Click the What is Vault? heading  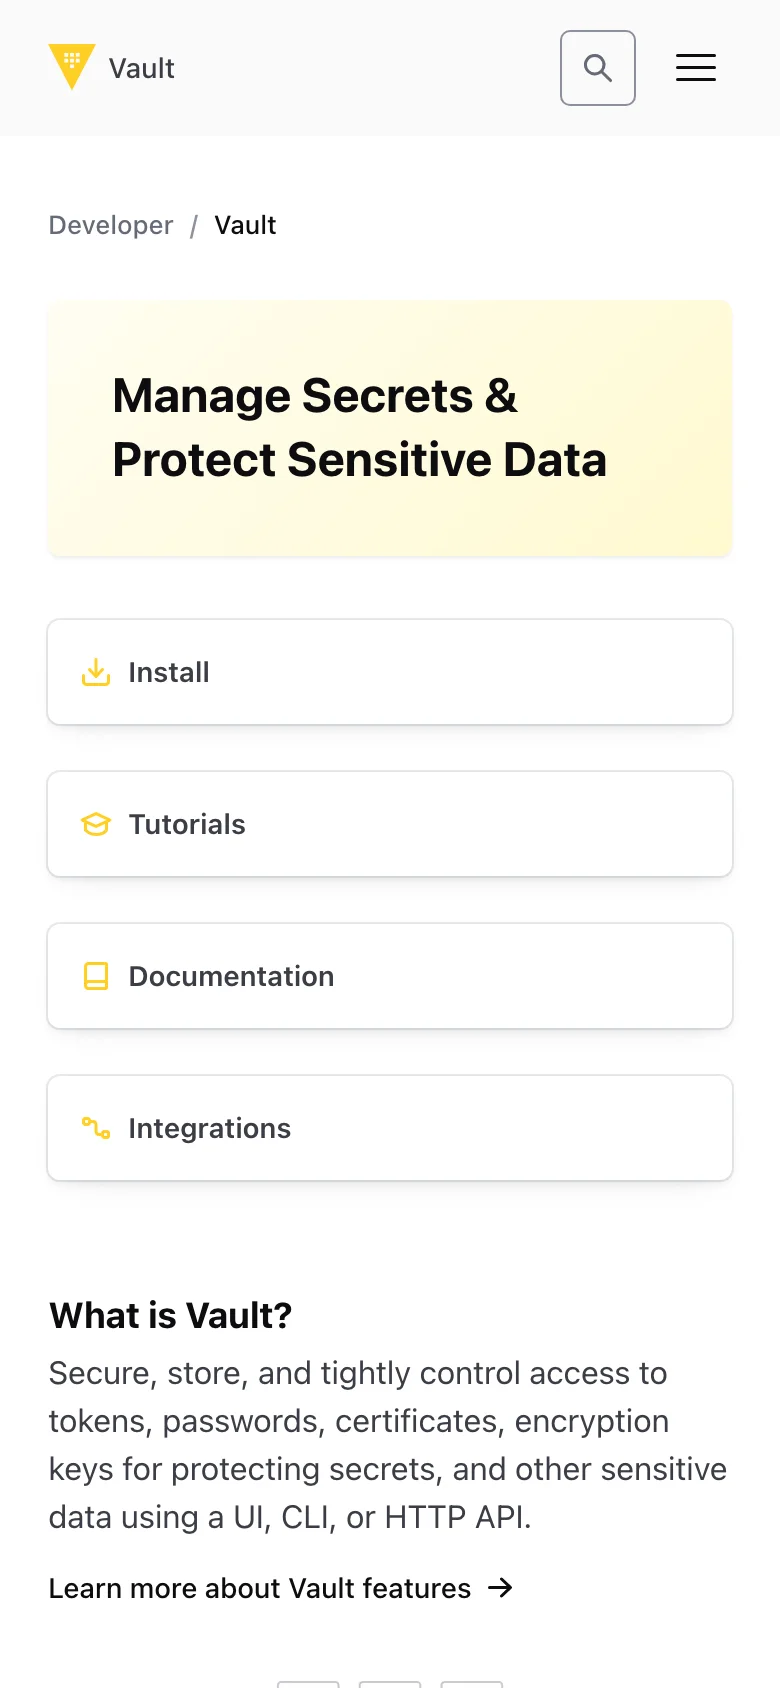point(170,1316)
